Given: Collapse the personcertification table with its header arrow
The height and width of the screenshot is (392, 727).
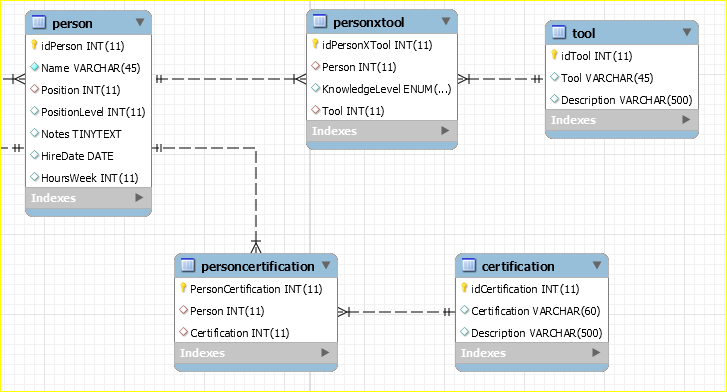Looking at the screenshot, I should tap(326, 265).
